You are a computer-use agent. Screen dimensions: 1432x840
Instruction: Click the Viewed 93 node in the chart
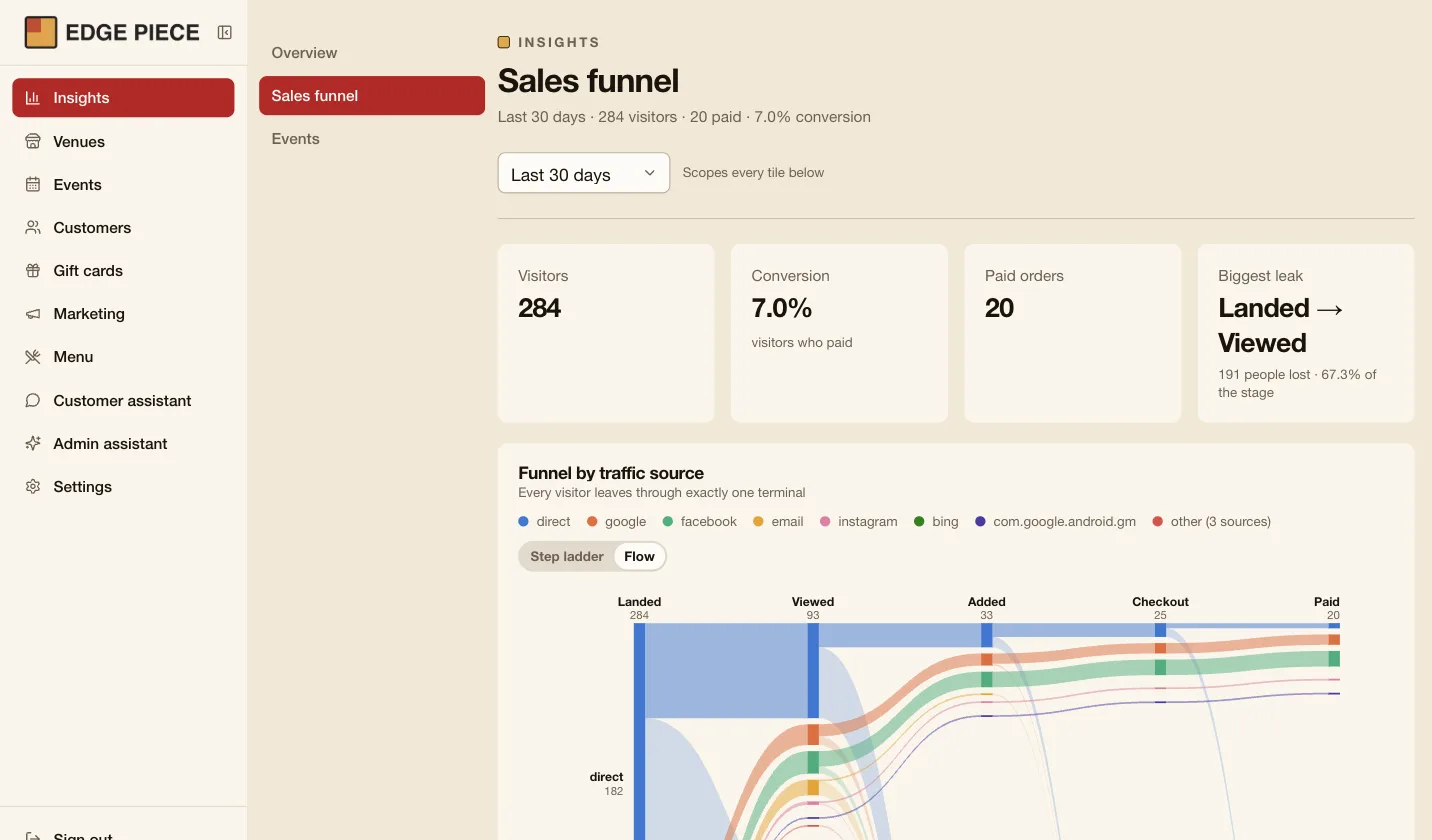(813, 670)
